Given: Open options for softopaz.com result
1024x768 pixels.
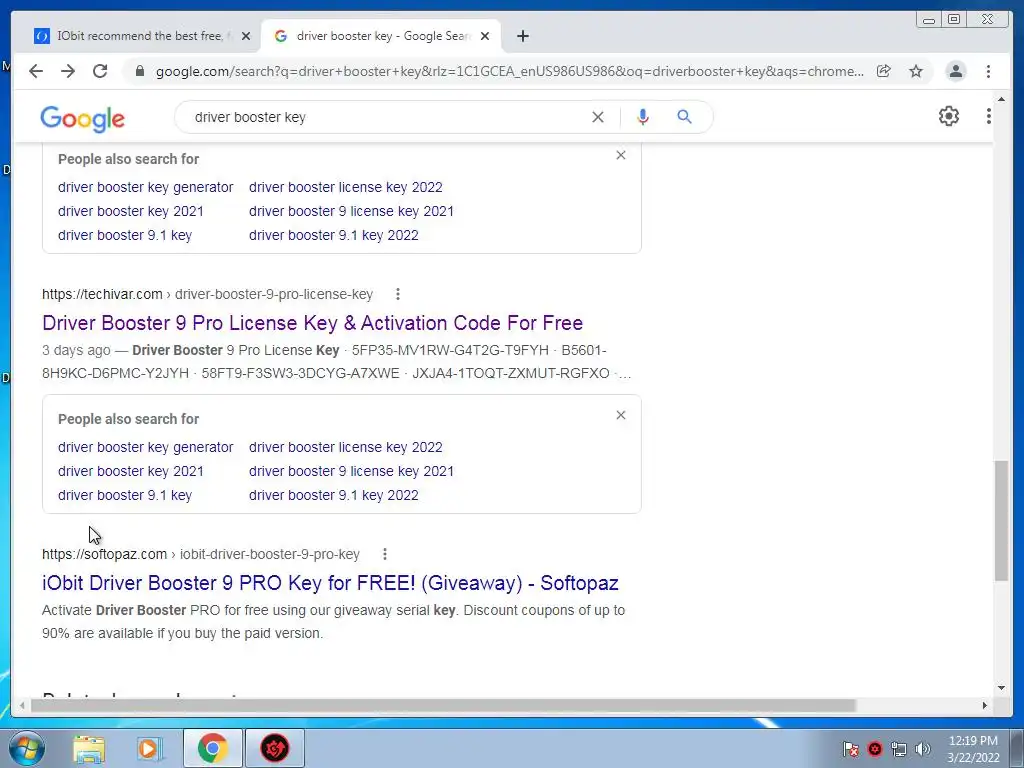Looking at the screenshot, I should (385, 554).
